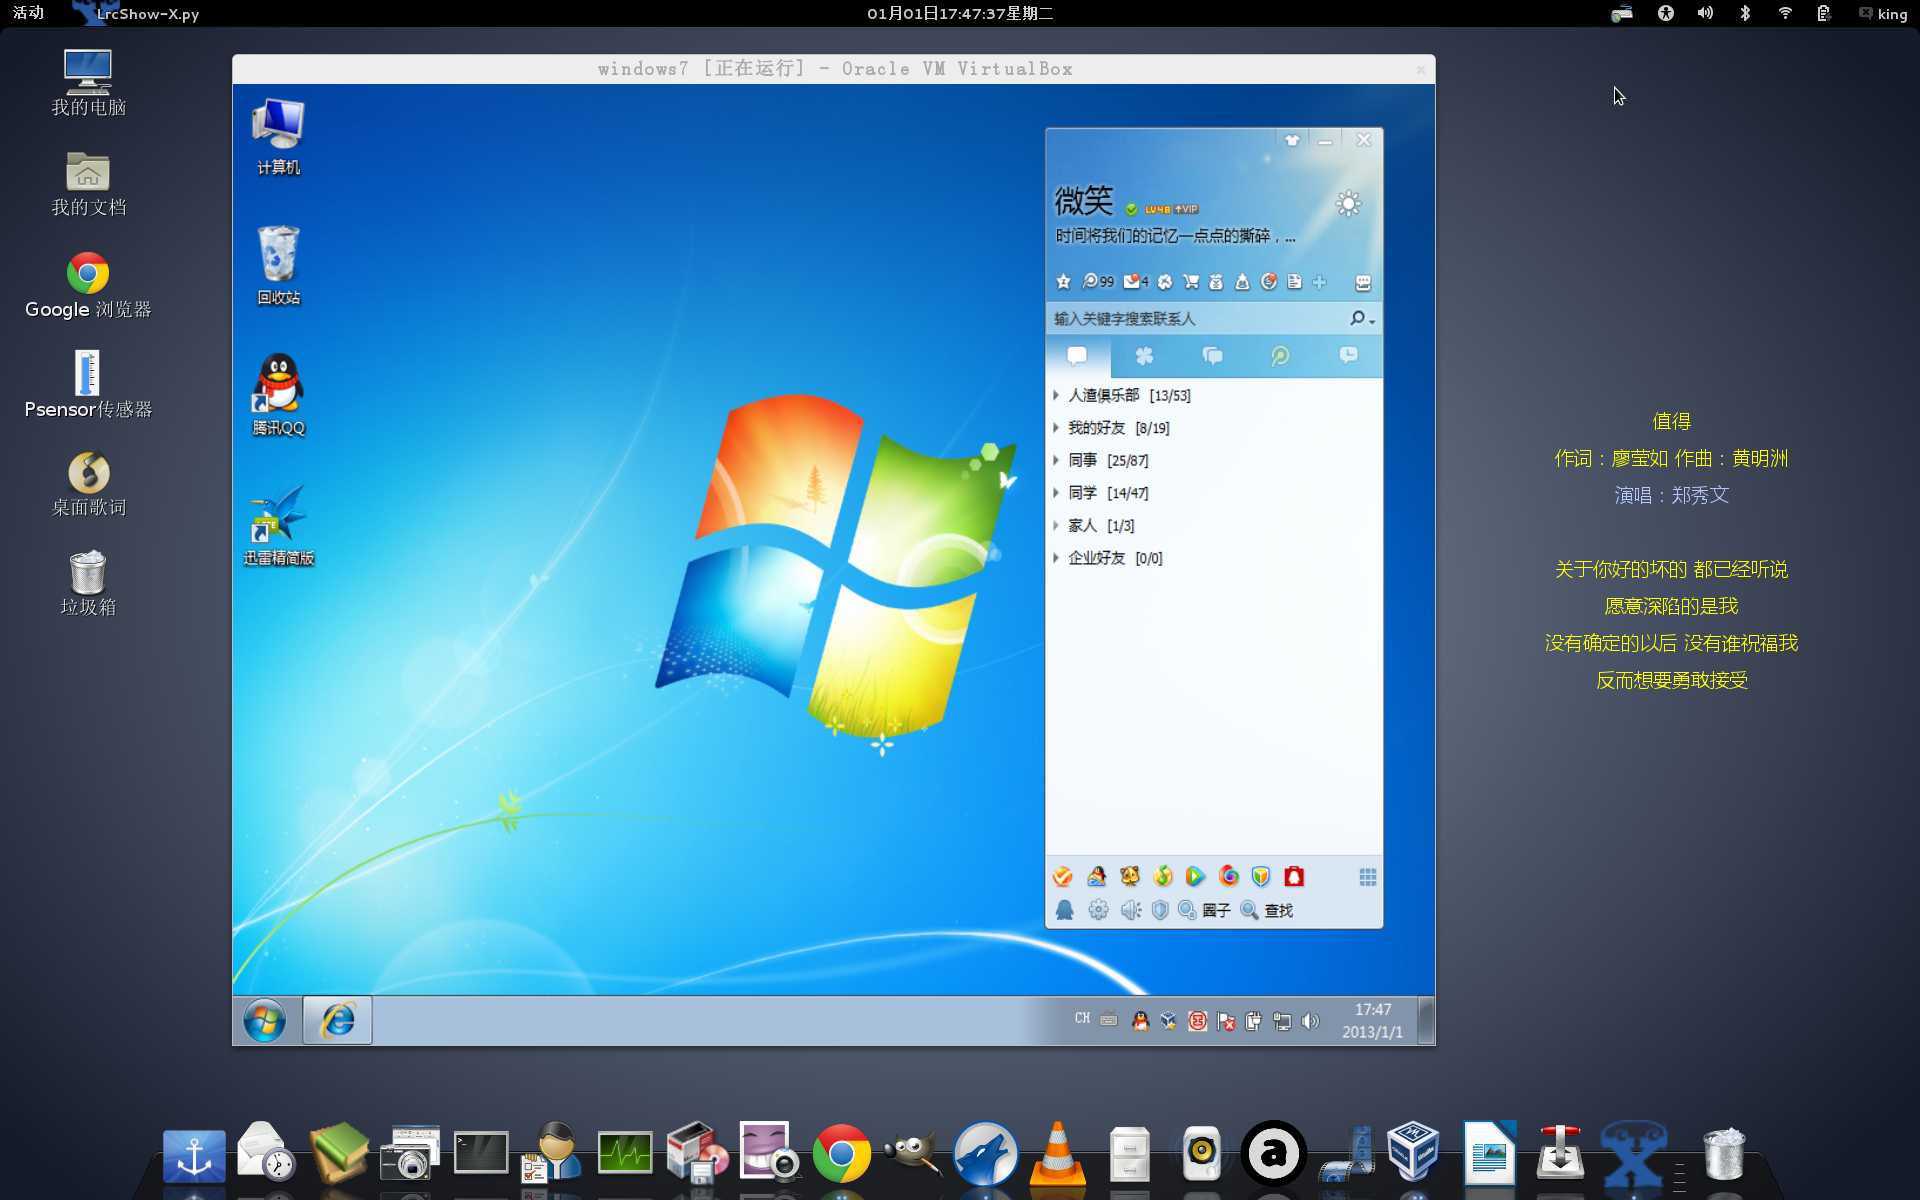Launch the QQ Live video player icon

point(1195,877)
